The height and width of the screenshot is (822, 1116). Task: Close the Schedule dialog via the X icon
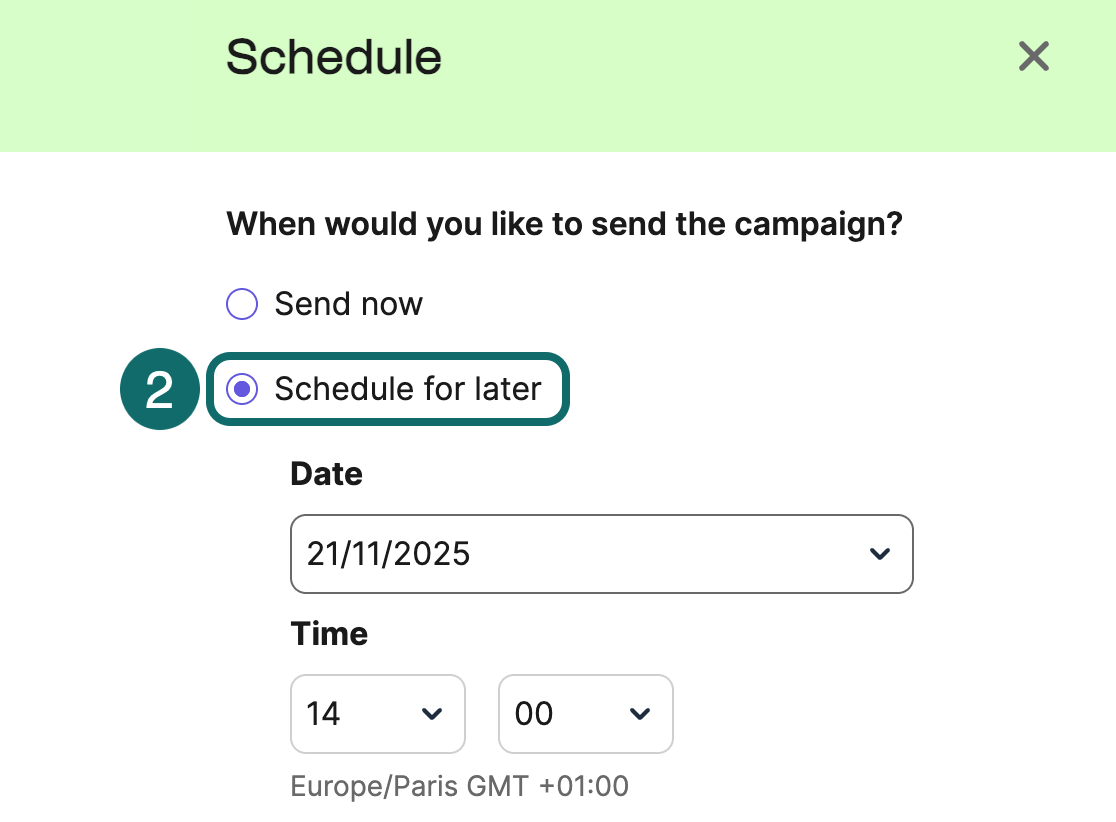[x=1033, y=57]
